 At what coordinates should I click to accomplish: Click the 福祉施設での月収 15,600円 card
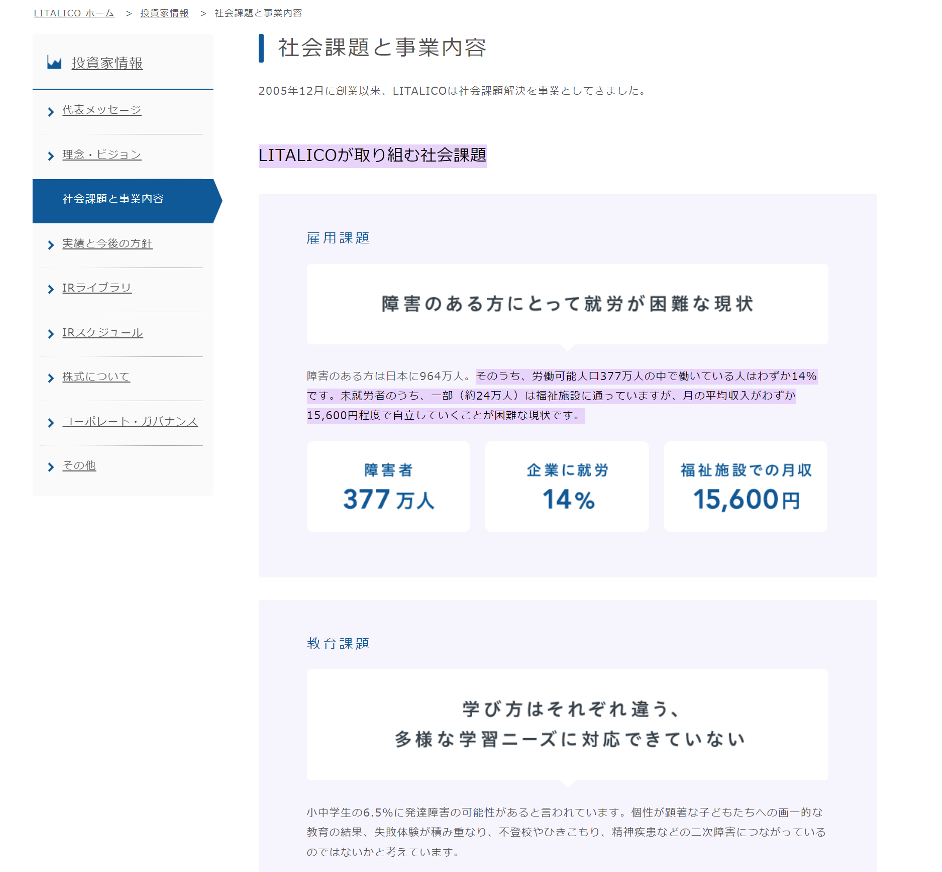[745, 487]
